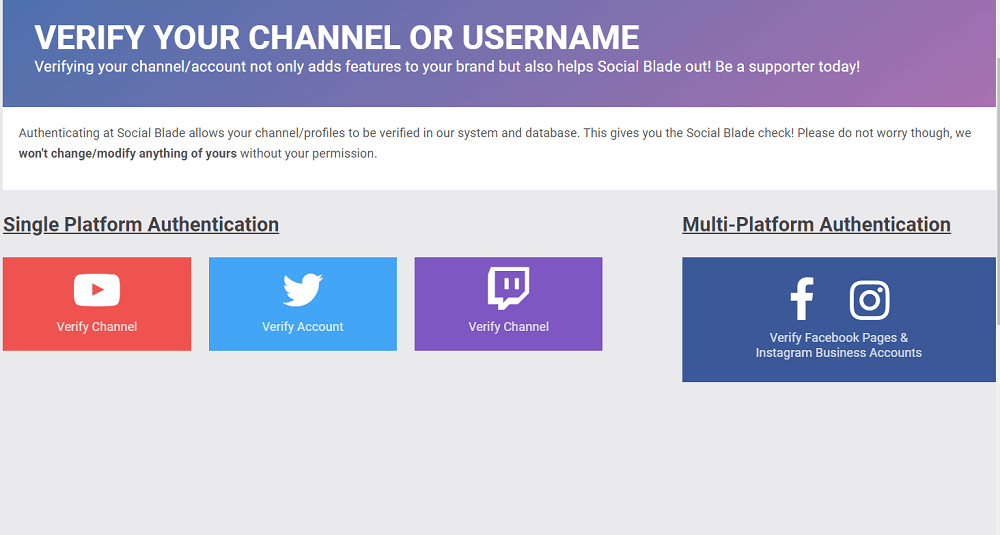Click the Twitch logo icon
The height and width of the screenshot is (535, 1000).
pyautogui.click(x=508, y=288)
